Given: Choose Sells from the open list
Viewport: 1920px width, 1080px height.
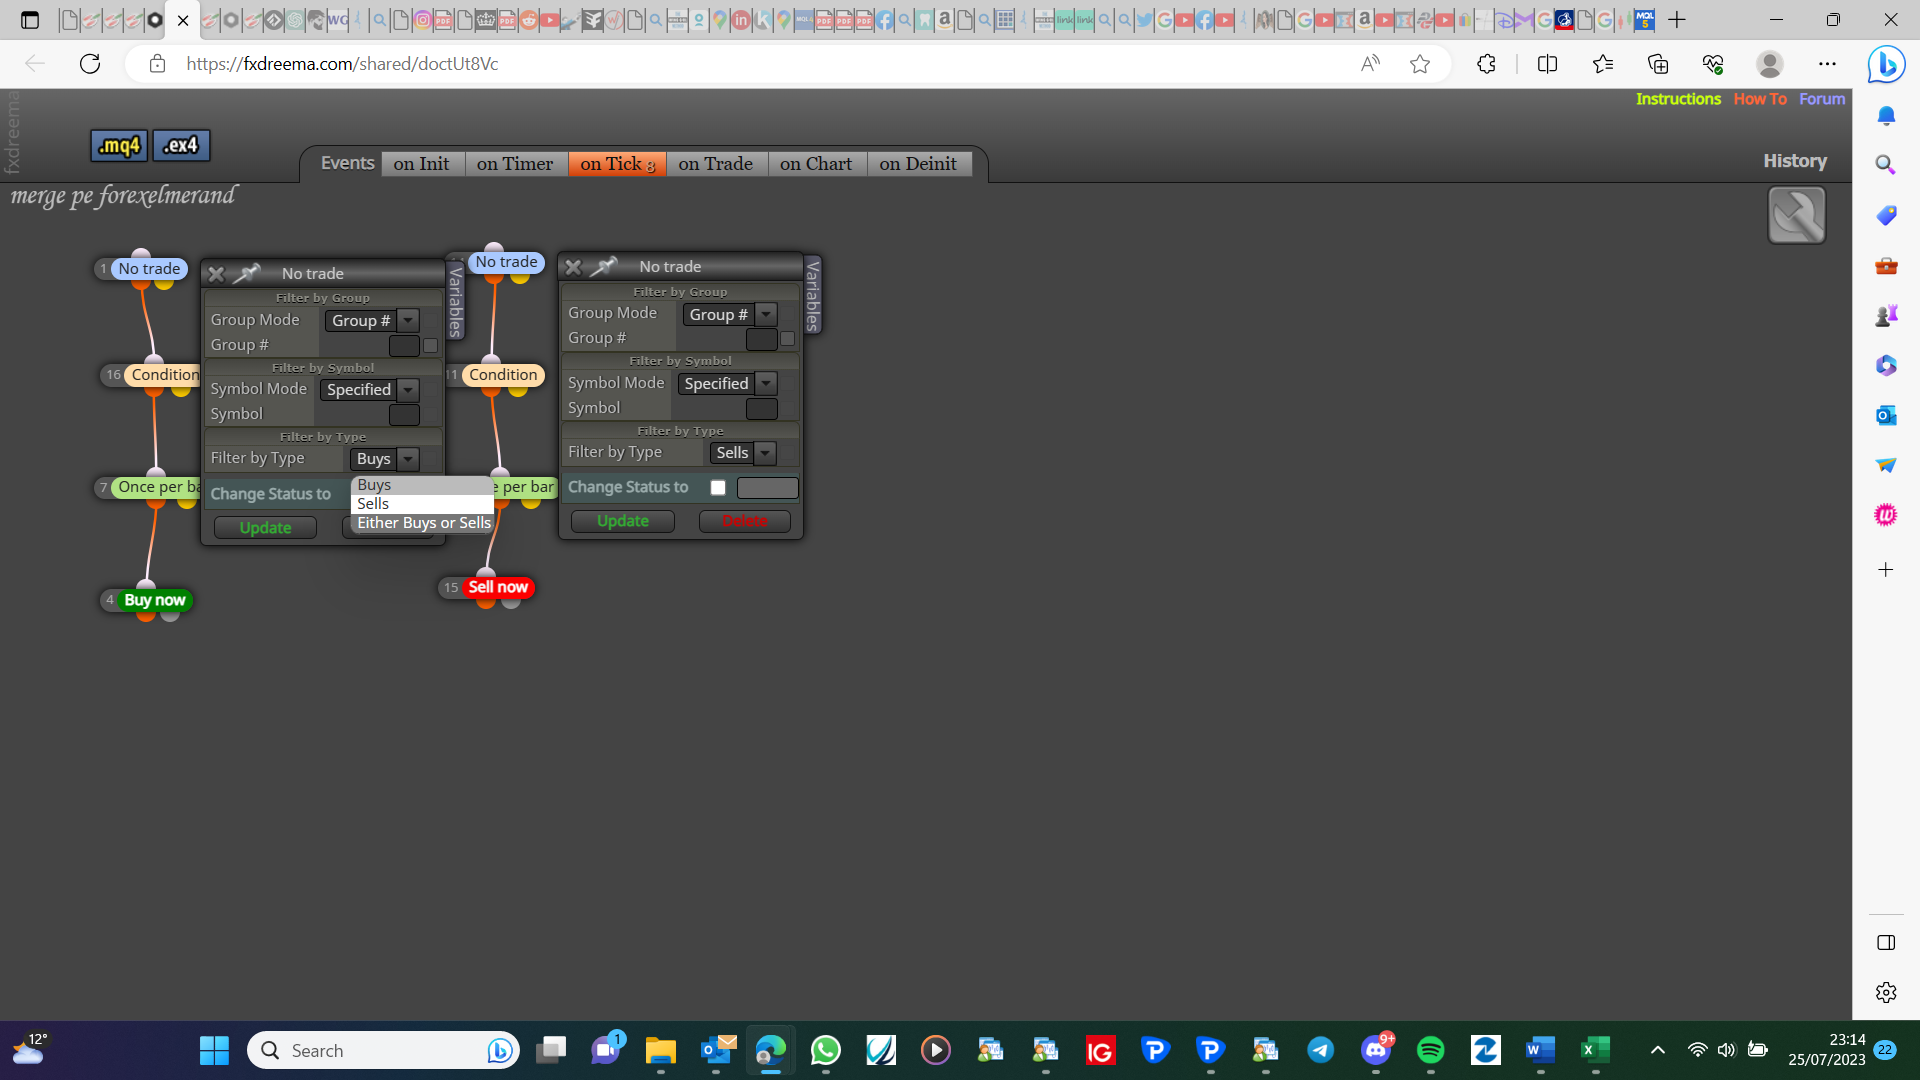Looking at the screenshot, I should (x=422, y=504).
